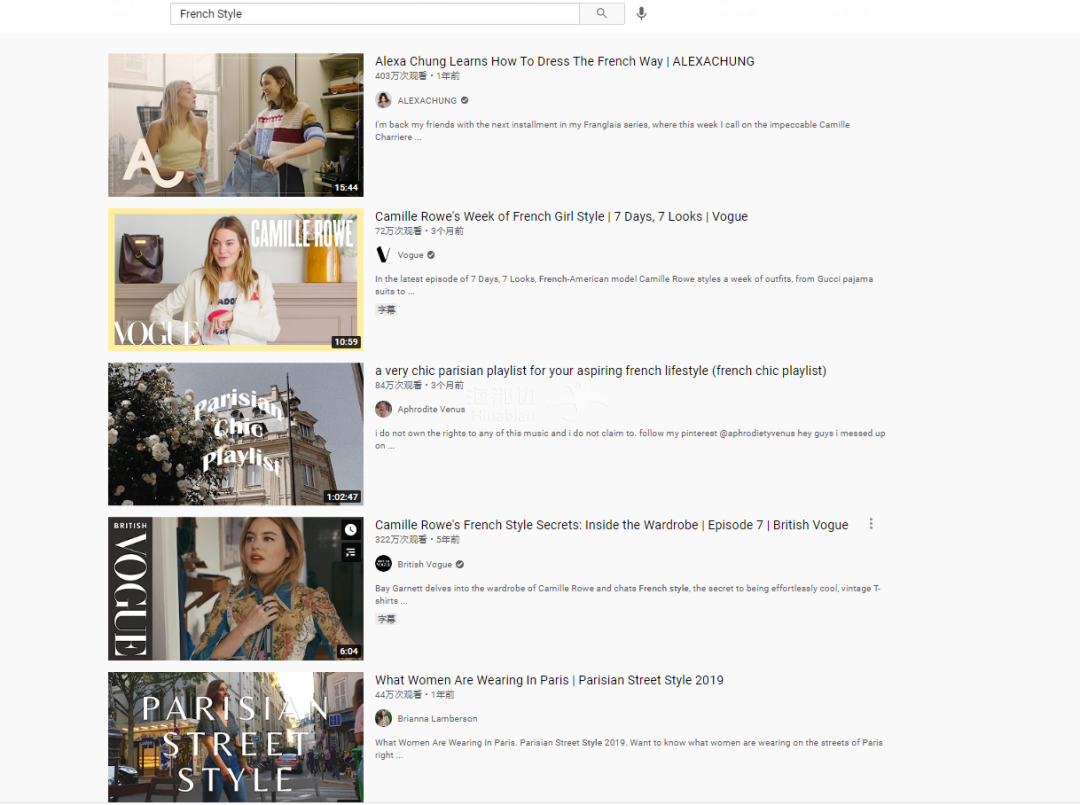Go to Brianna Lamberson channel name
This screenshot has width=1080, height=805.
(437, 718)
